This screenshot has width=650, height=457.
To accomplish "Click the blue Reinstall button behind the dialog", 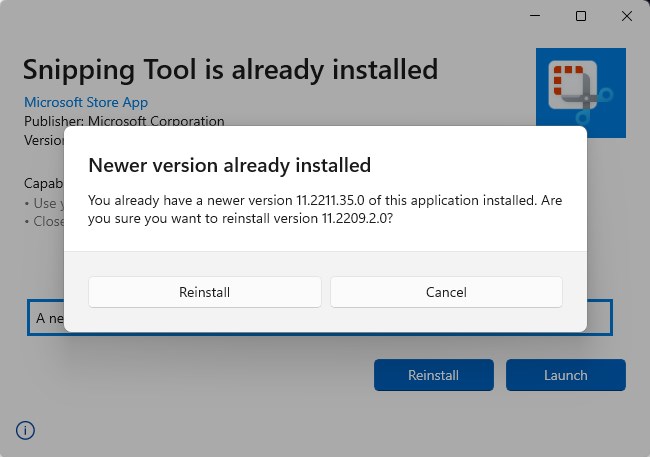I will (x=433, y=375).
